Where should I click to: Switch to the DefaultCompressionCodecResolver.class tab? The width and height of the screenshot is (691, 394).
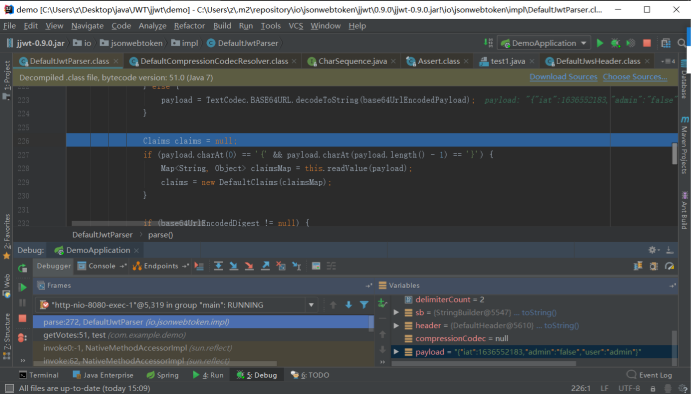[213, 61]
